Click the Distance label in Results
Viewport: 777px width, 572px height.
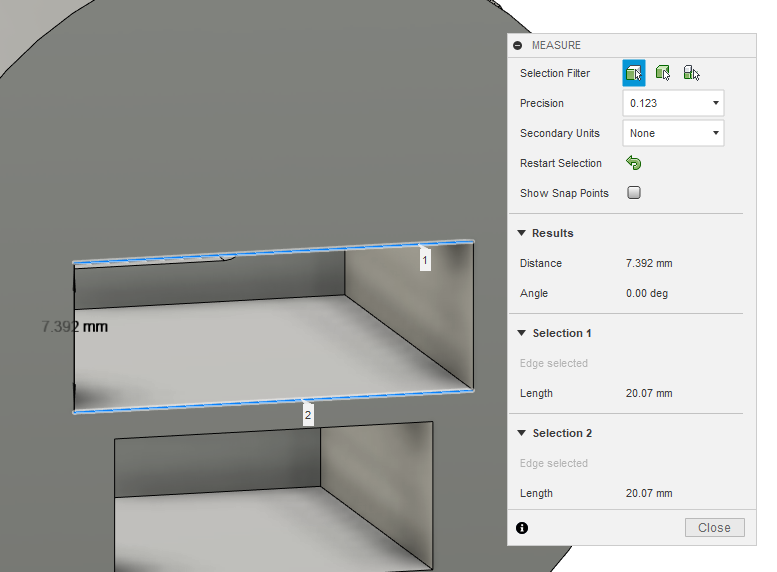coord(541,263)
